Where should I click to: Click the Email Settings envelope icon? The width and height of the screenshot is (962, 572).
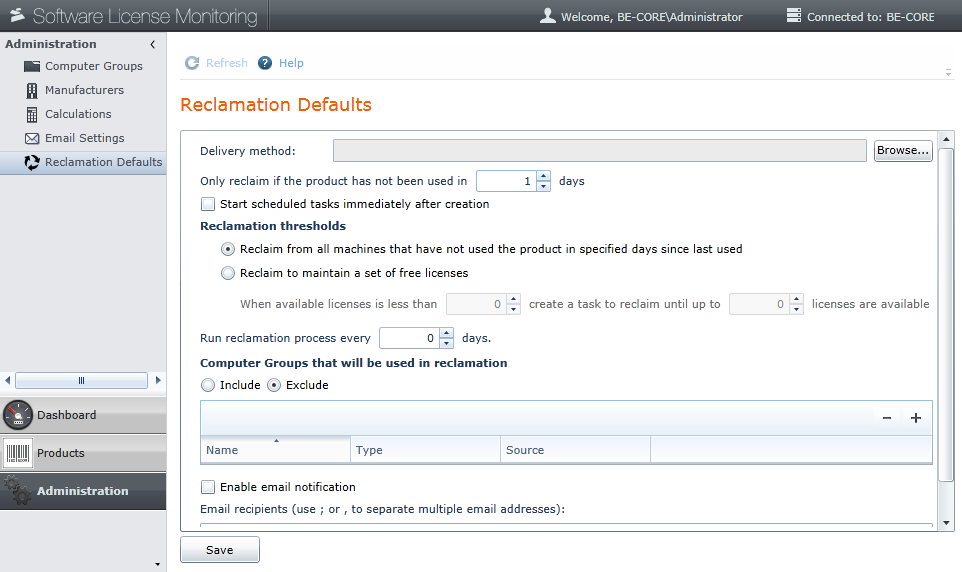pos(32,138)
